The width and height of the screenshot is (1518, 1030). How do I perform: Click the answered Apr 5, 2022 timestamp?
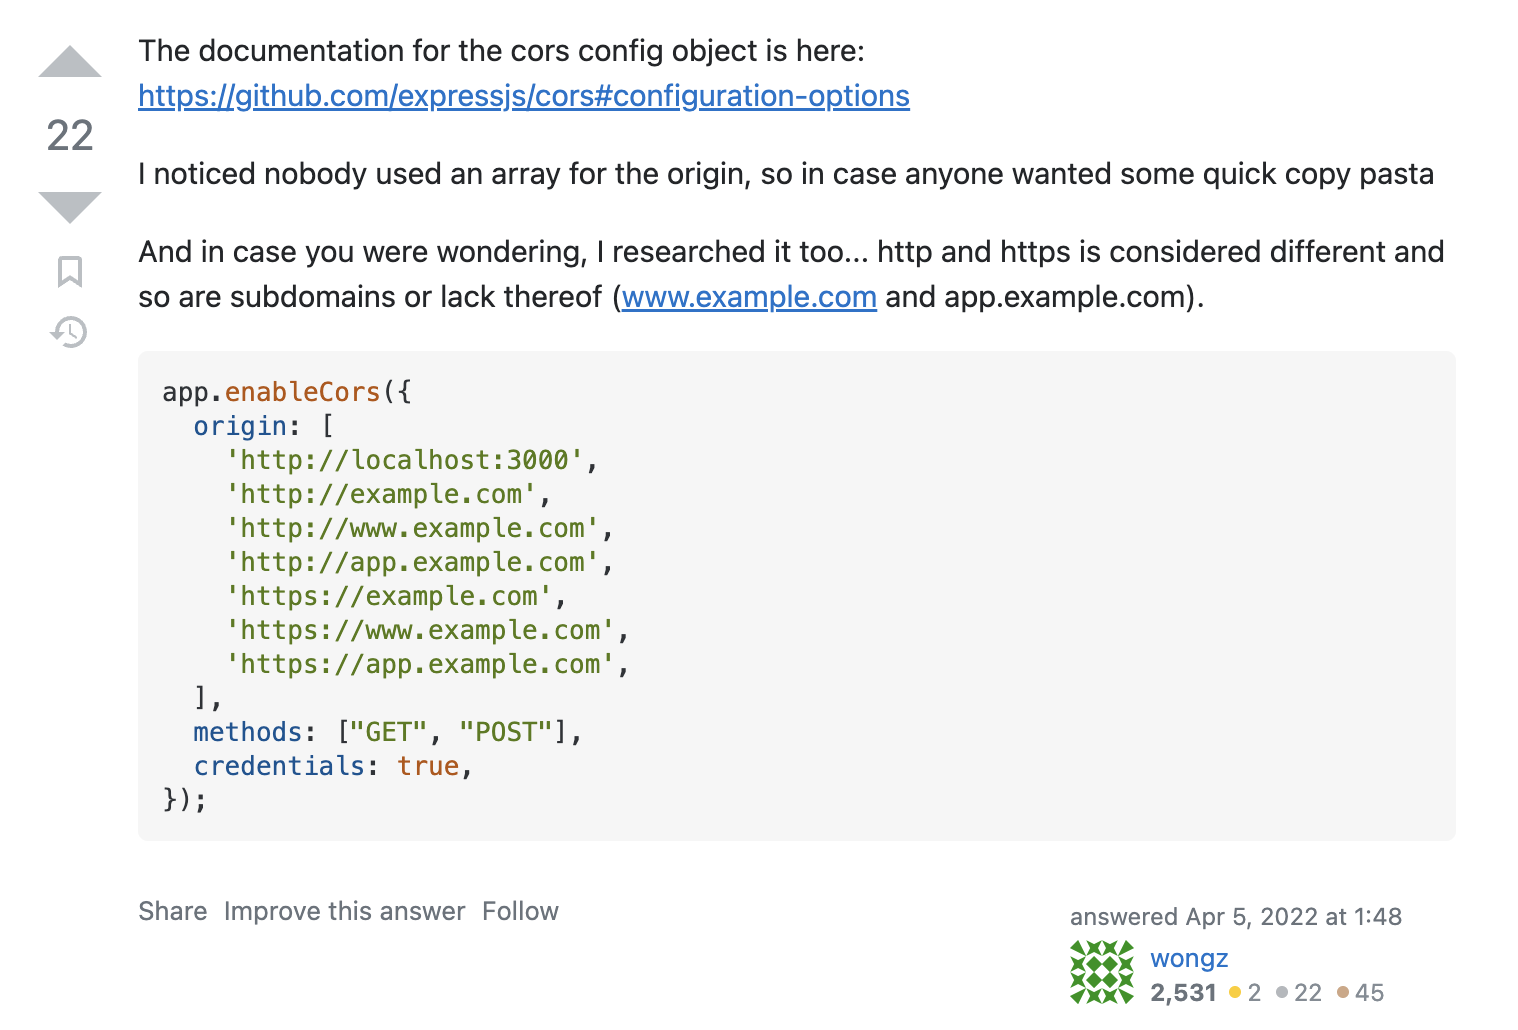point(1236,917)
